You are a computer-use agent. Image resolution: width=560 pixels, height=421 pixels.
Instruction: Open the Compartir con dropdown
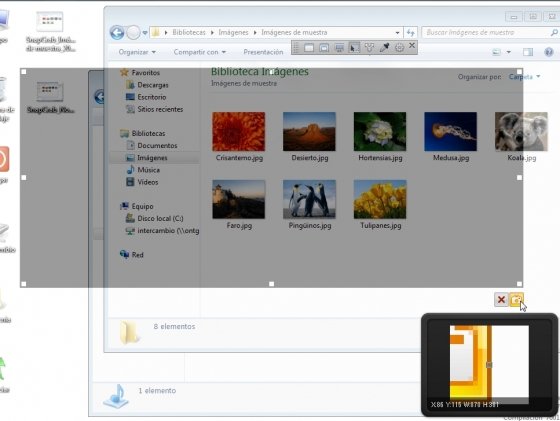200,52
